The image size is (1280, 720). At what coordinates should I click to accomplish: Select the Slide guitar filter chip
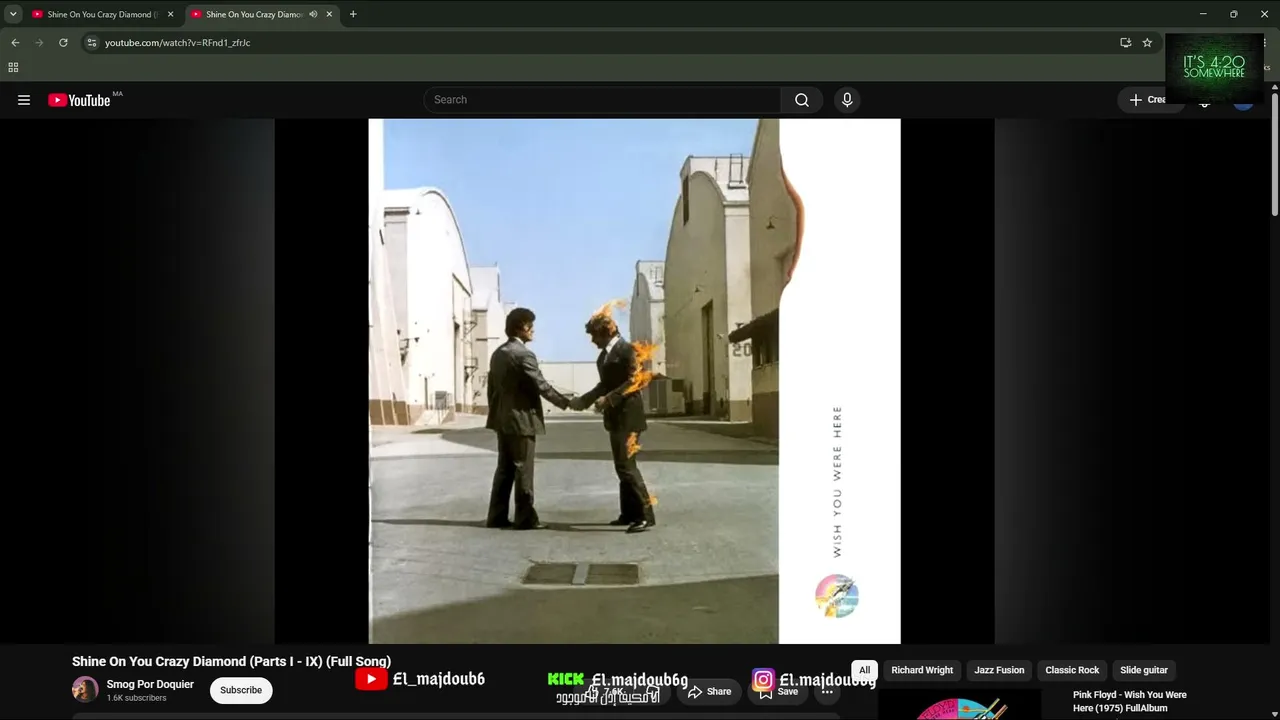[x=1144, y=670]
